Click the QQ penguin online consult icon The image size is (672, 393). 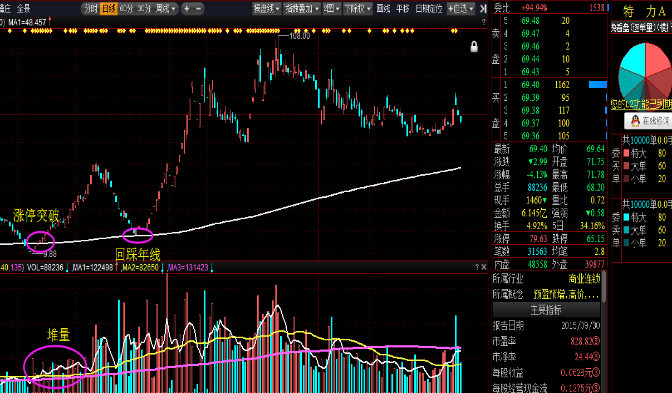(x=636, y=121)
